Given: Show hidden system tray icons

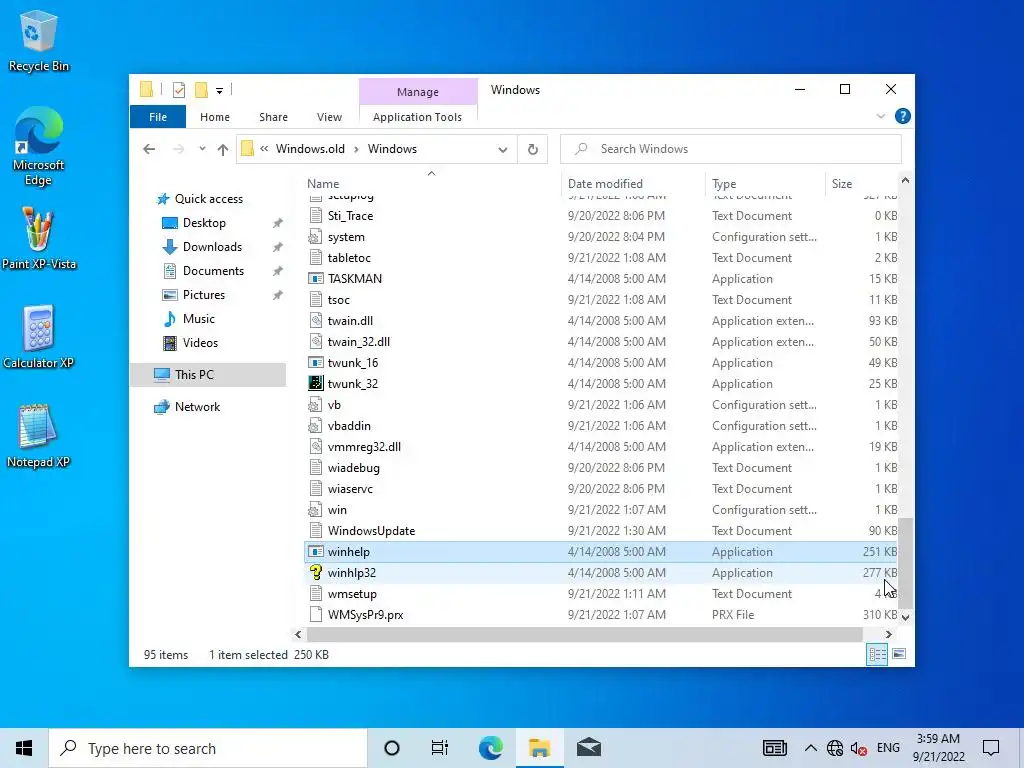Looking at the screenshot, I should point(810,748).
